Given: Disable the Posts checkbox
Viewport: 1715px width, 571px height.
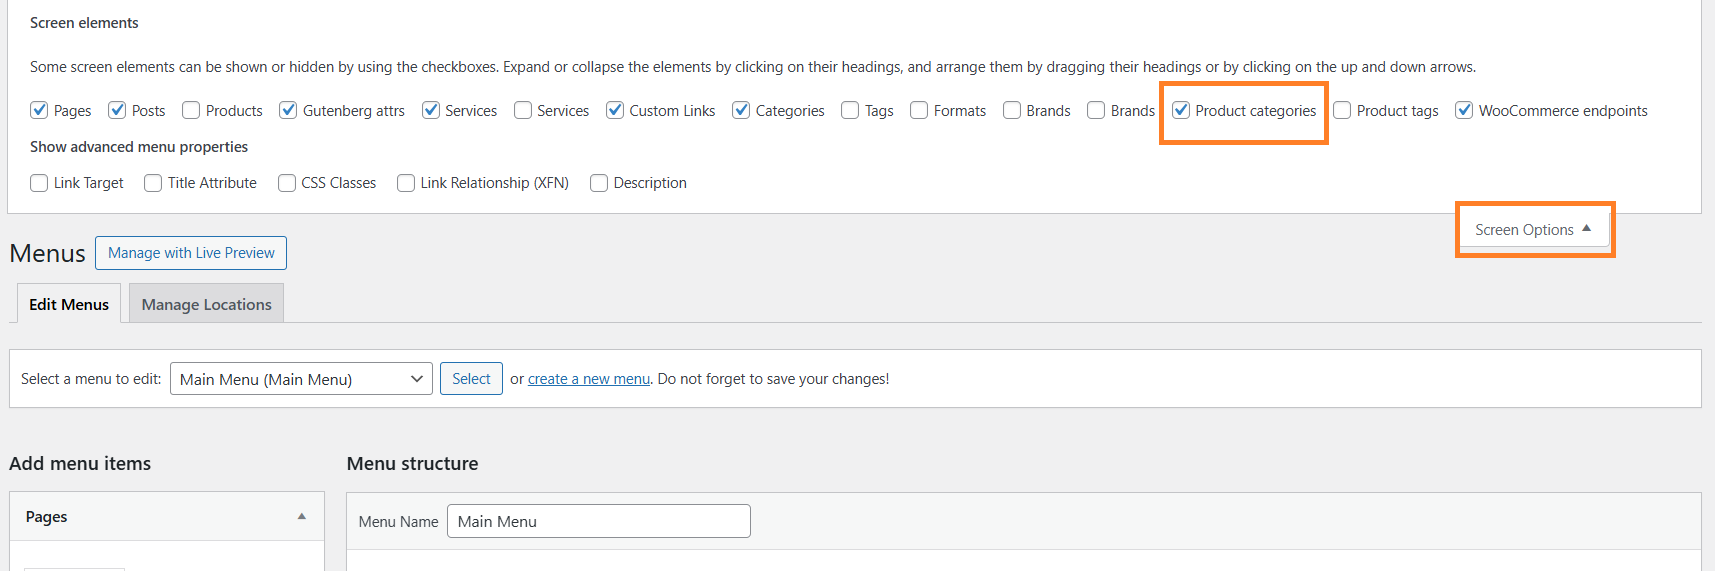Looking at the screenshot, I should [x=118, y=110].
